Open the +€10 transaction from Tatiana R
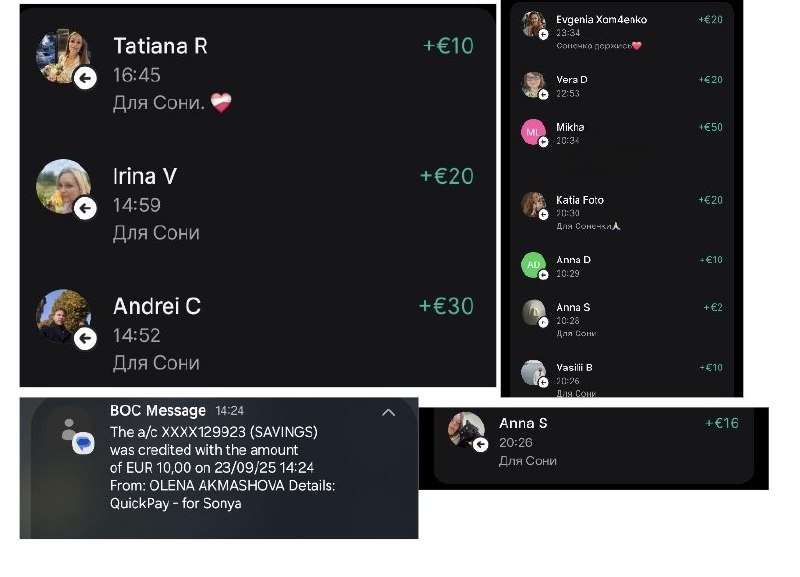 (x=448, y=46)
